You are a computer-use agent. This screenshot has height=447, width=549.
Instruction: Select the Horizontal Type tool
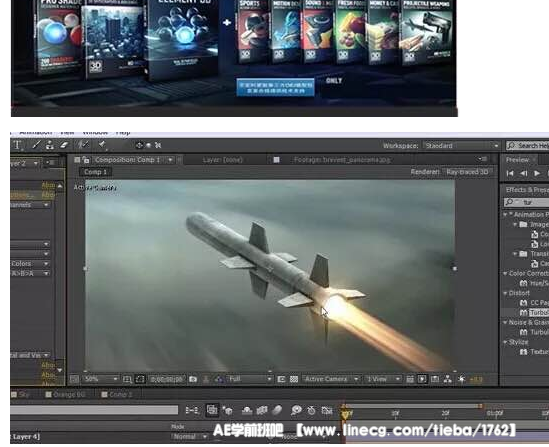[17, 145]
